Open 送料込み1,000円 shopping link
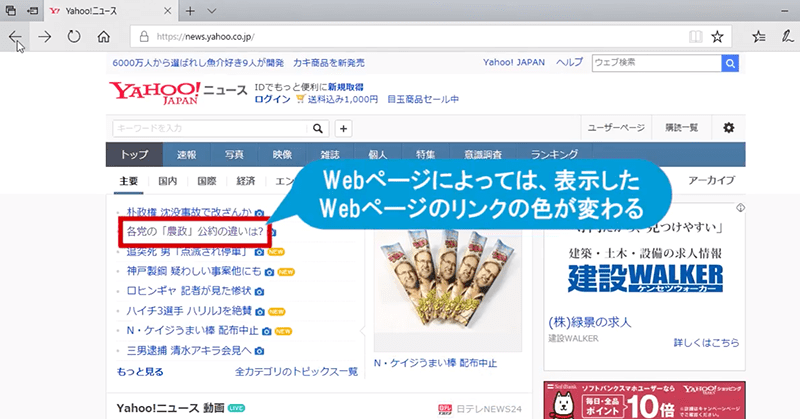 tap(342, 100)
